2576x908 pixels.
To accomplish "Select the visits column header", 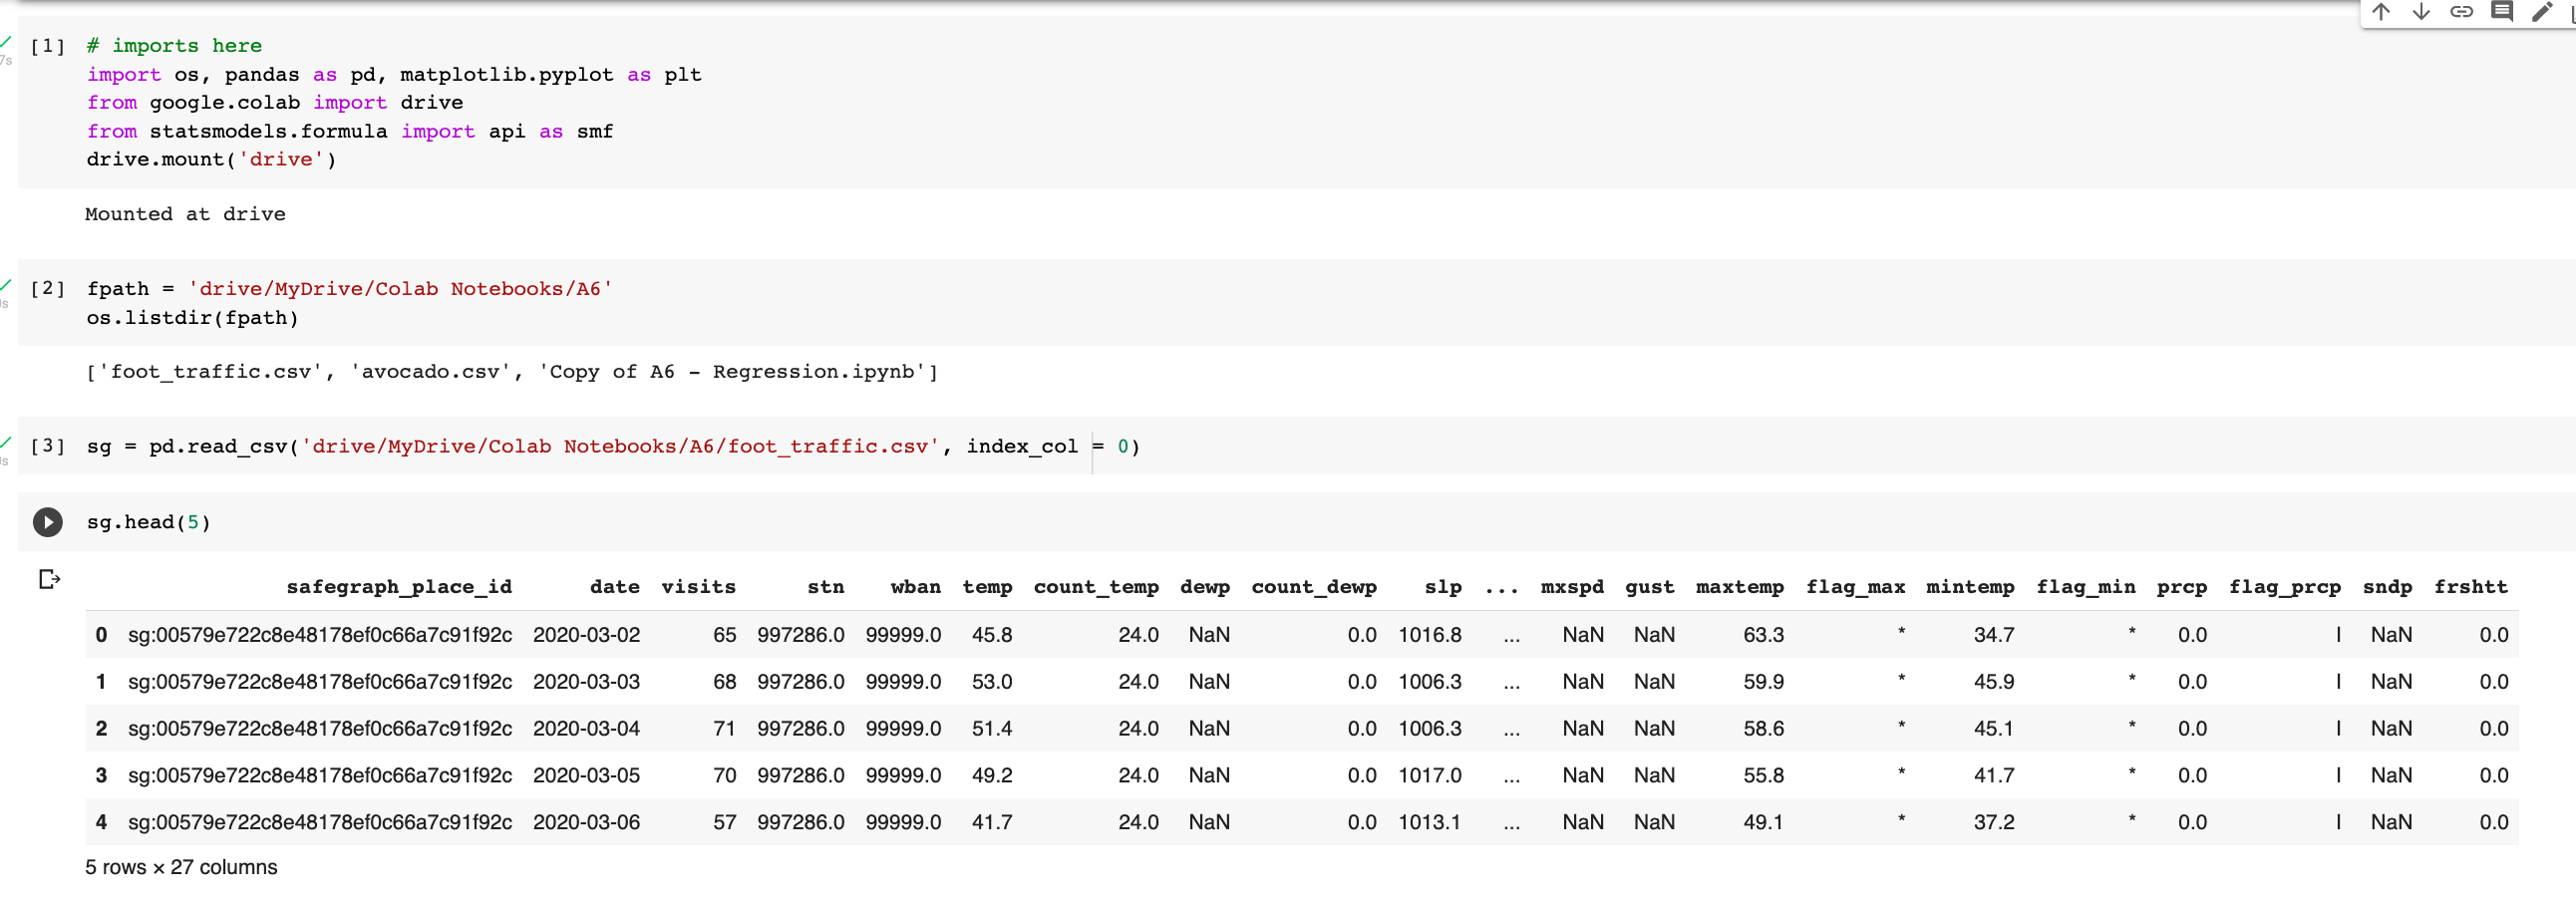I will 699,587.
